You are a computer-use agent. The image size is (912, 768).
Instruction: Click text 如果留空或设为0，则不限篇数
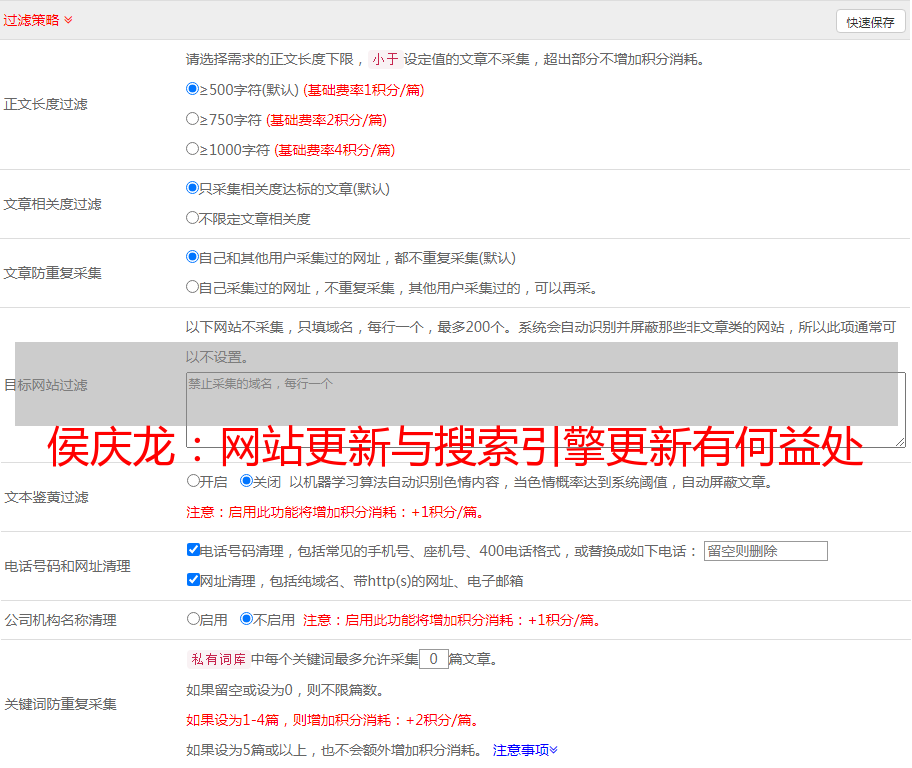(x=284, y=691)
